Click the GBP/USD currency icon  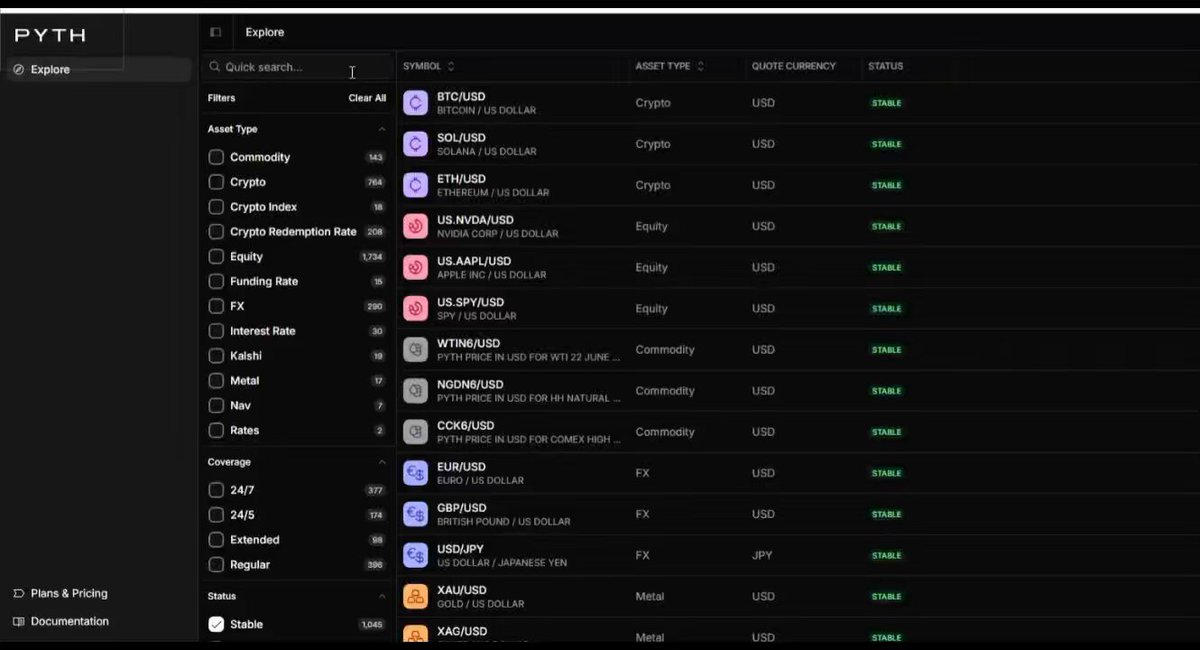pyautogui.click(x=416, y=514)
